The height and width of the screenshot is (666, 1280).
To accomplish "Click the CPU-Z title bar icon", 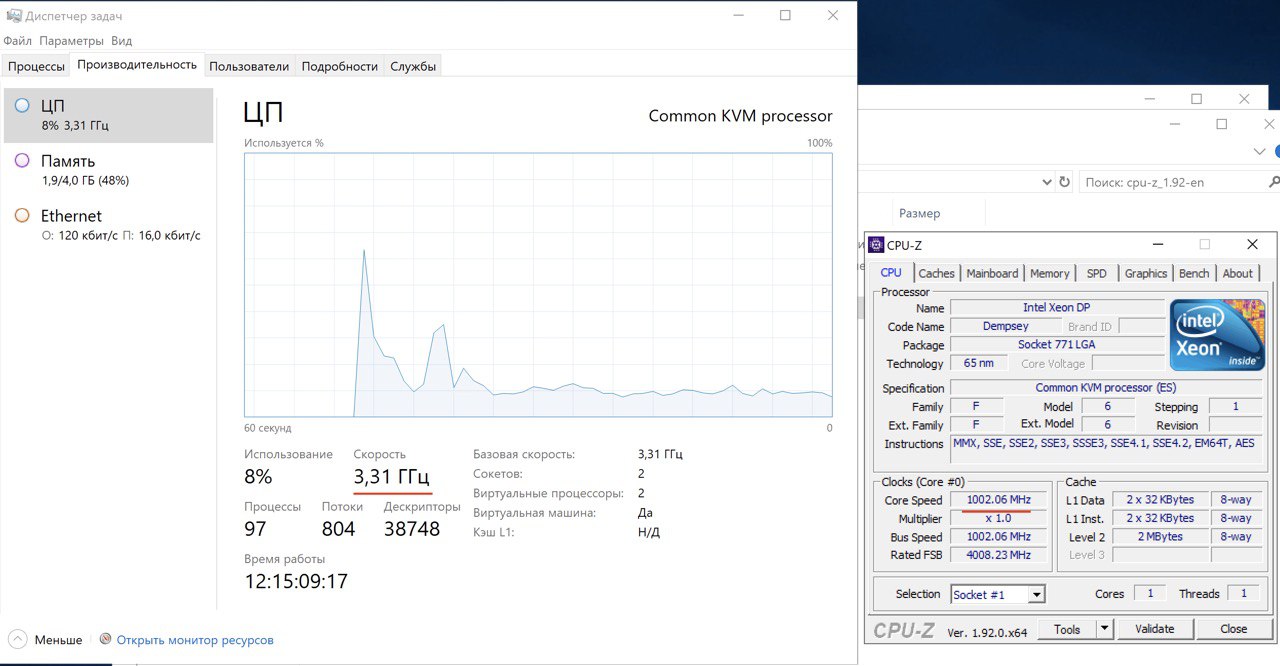I will pos(876,245).
